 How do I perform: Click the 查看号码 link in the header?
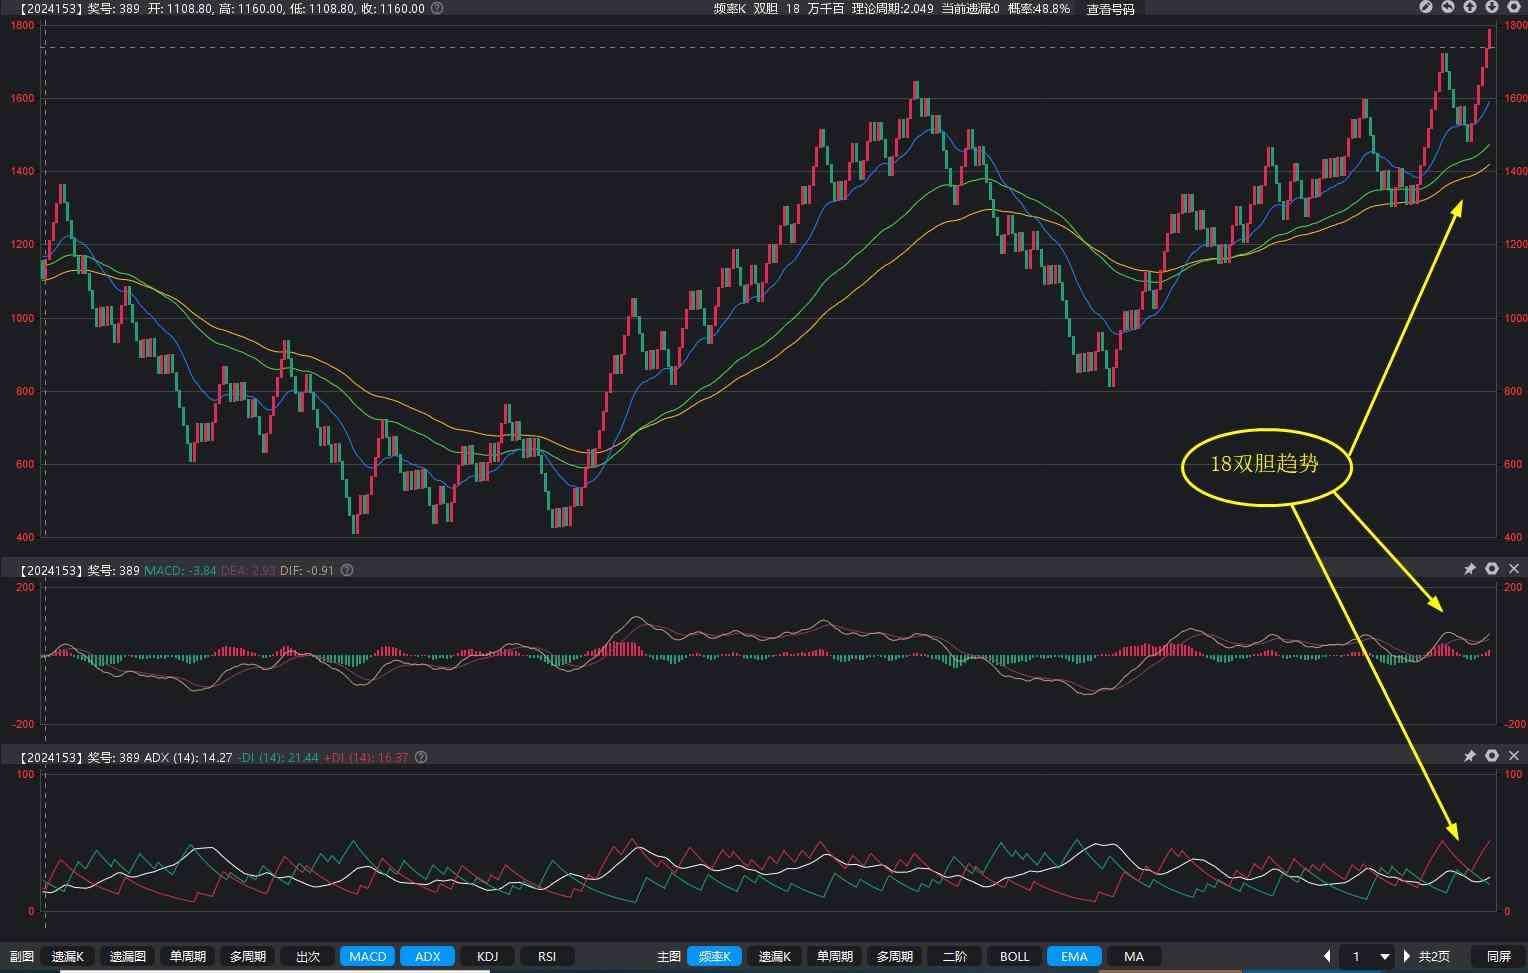point(1110,9)
